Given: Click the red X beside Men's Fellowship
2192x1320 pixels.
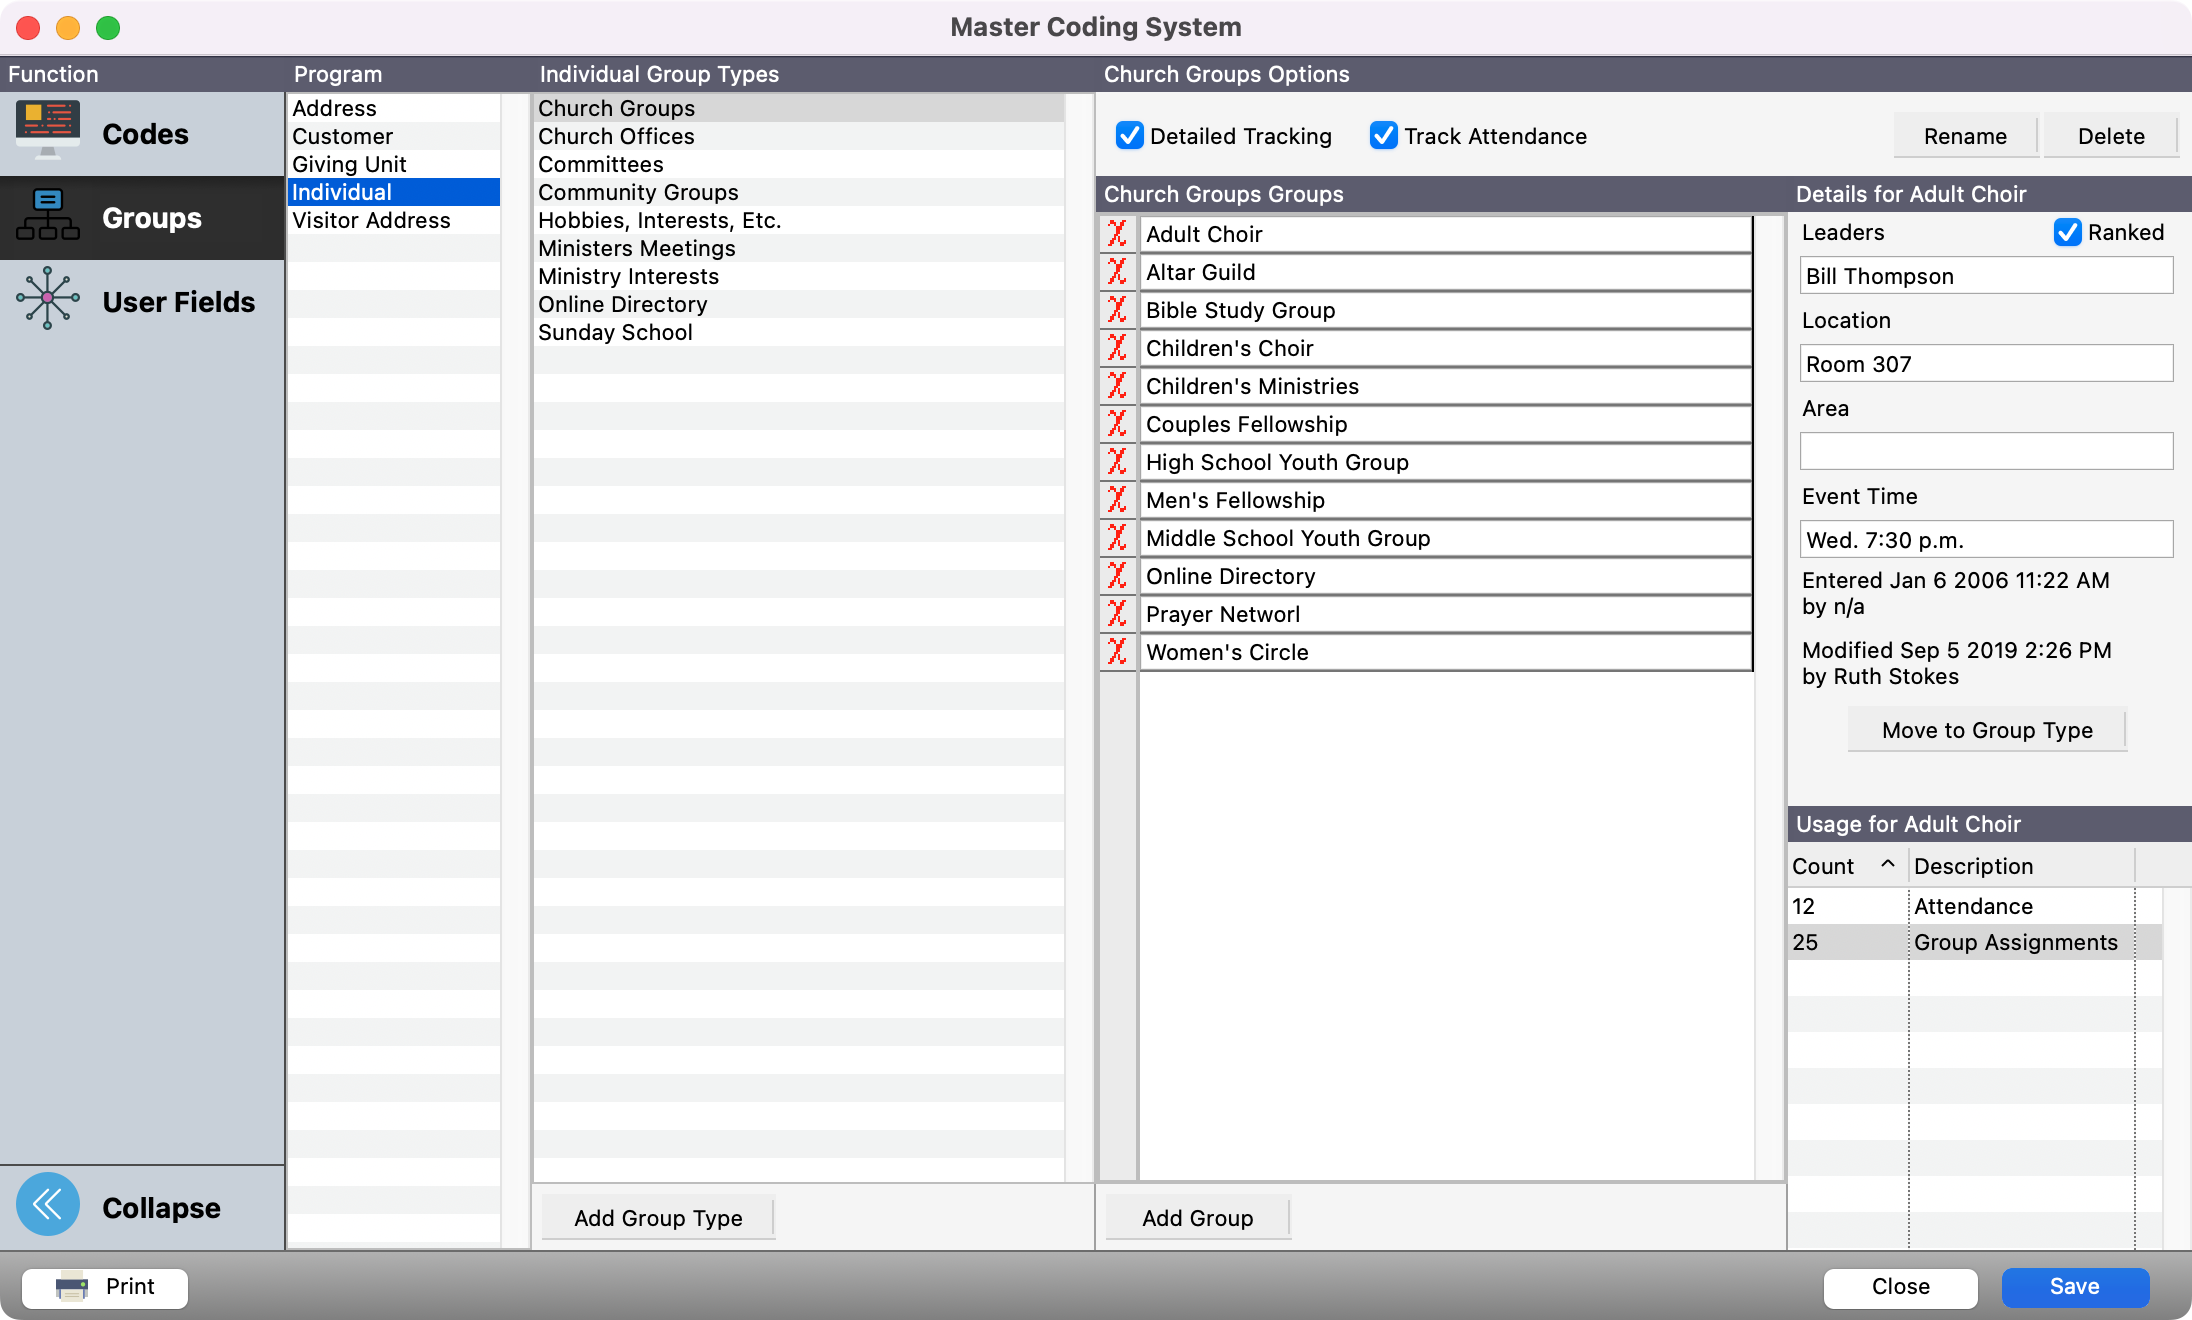Looking at the screenshot, I should (x=1117, y=500).
